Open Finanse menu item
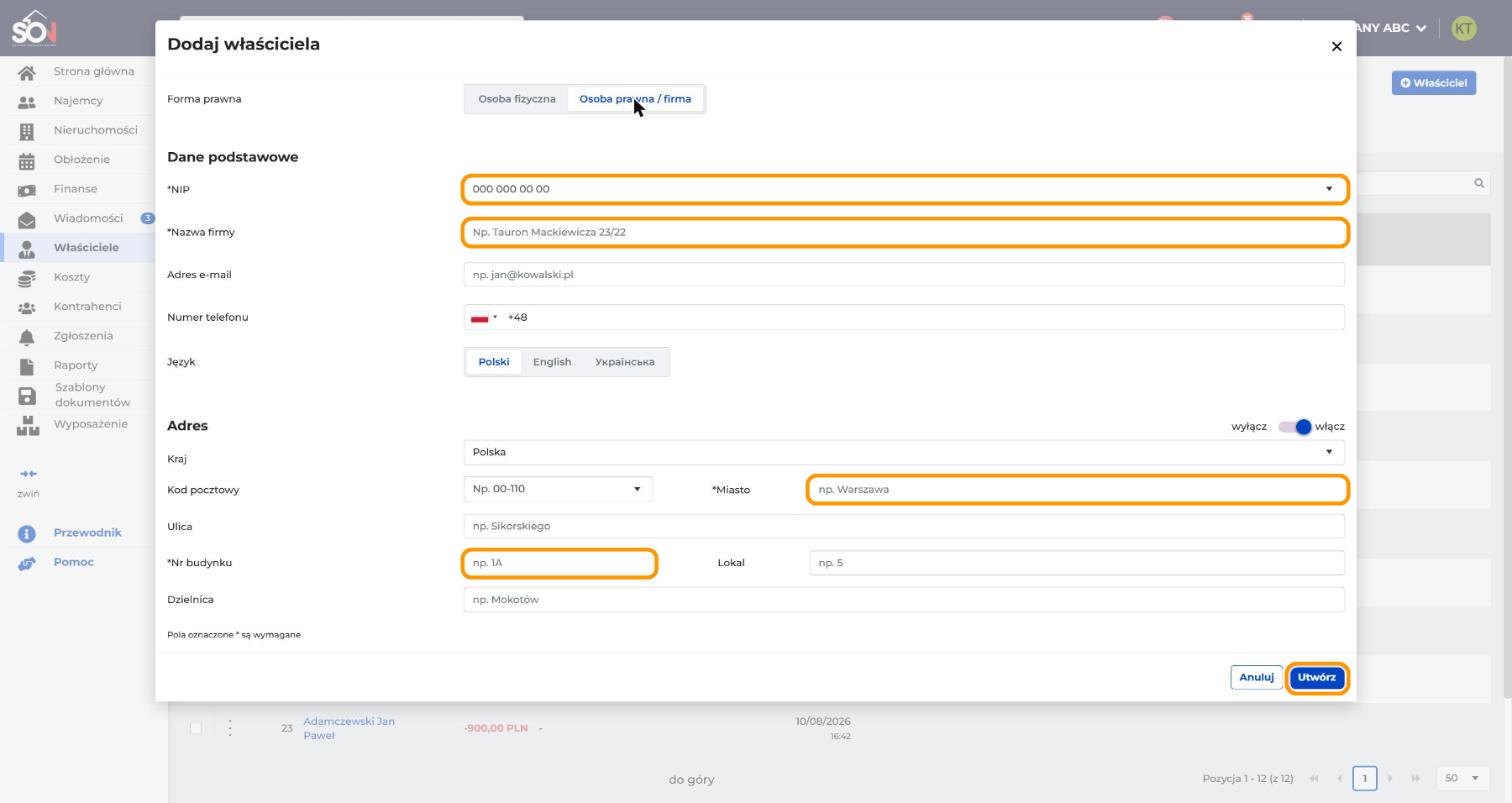The image size is (1512, 803). 75,189
